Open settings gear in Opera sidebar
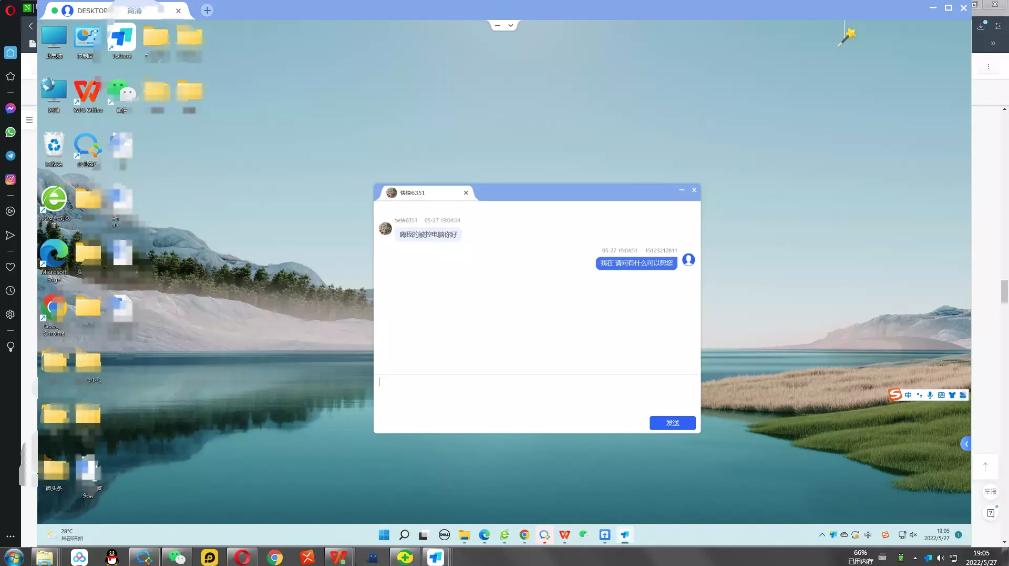 [x=11, y=314]
